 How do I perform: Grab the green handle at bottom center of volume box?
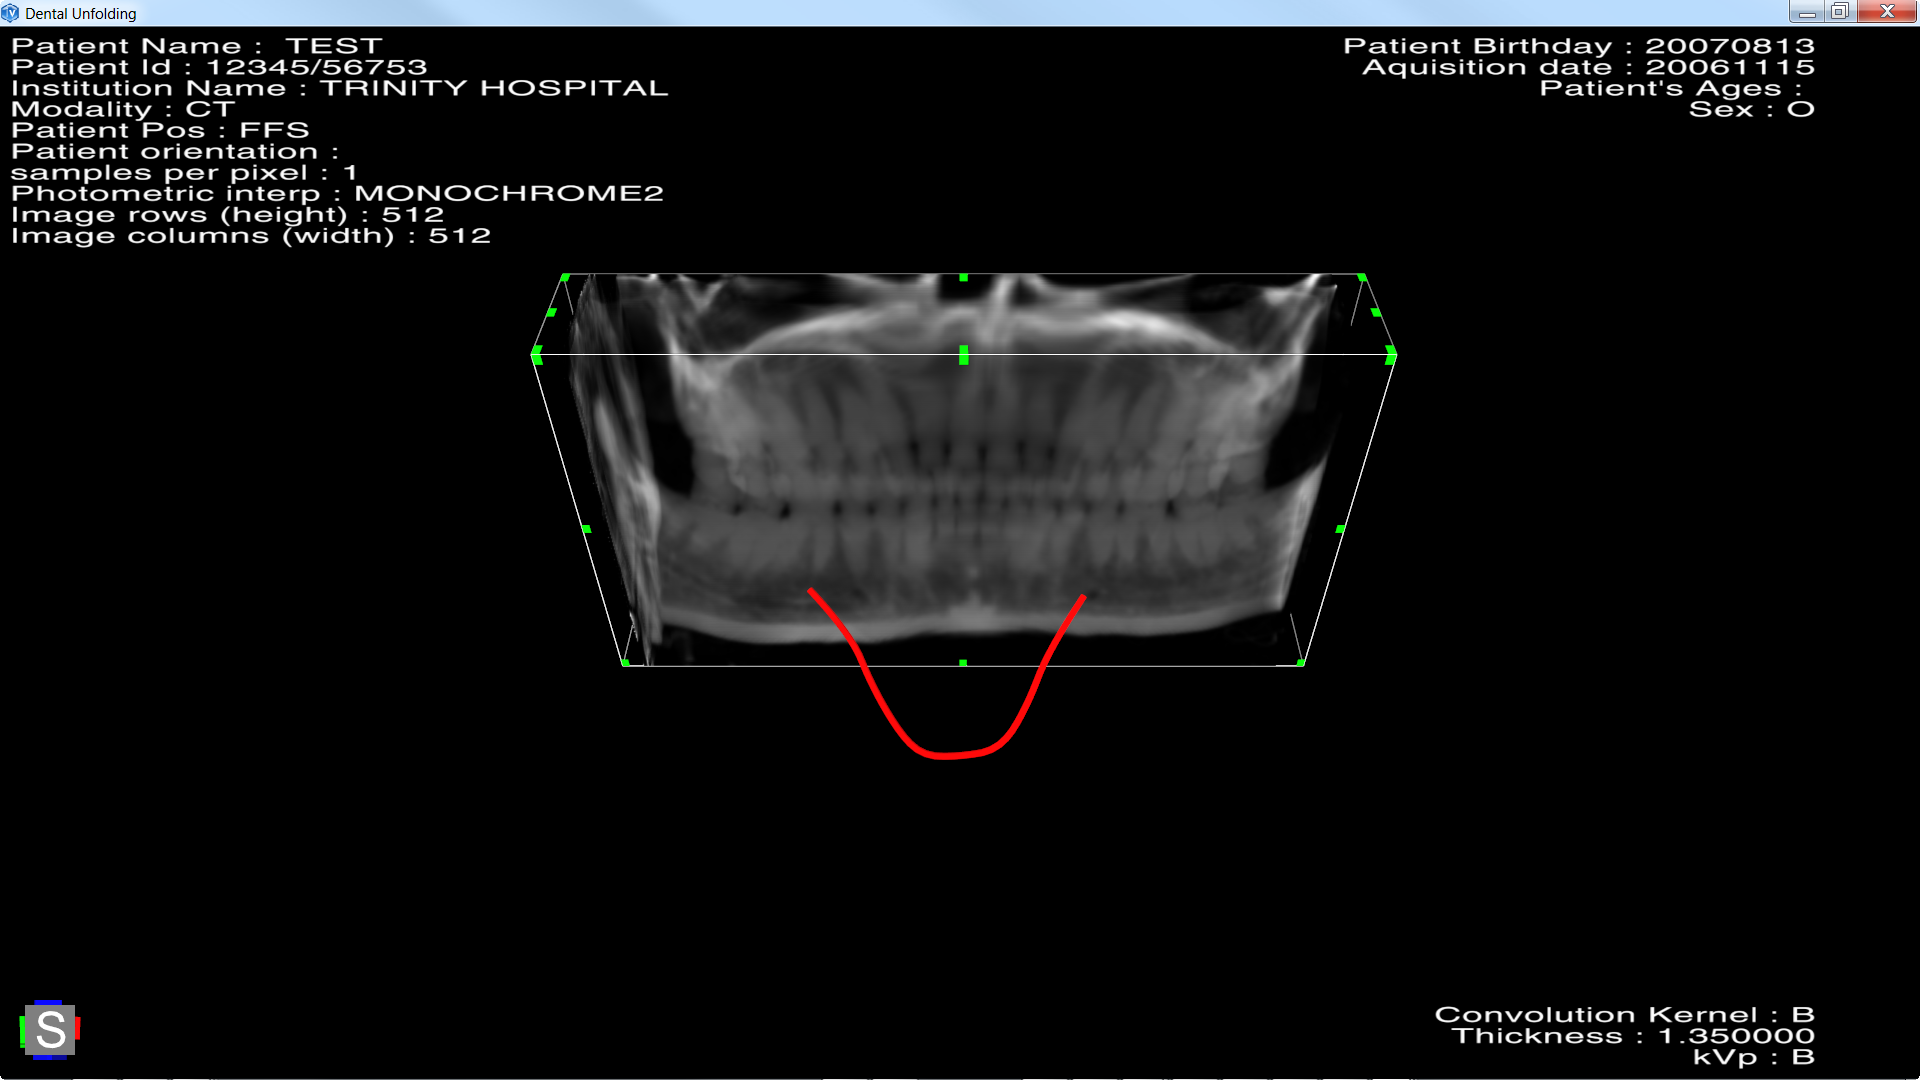click(x=963, y=663)
